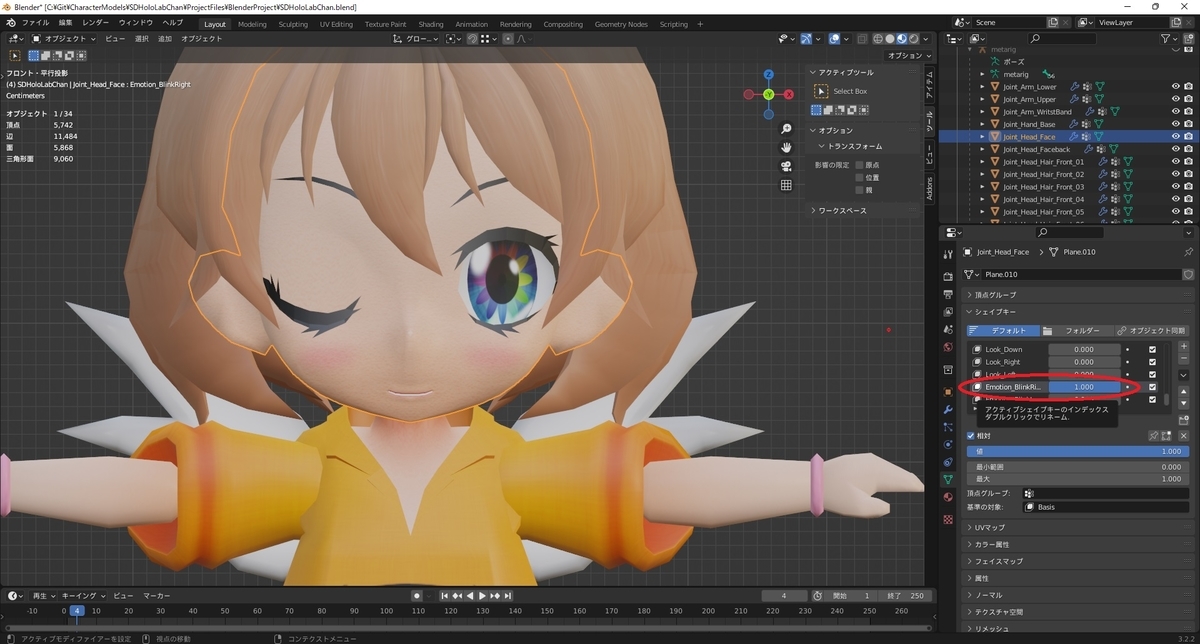Open 編集 (Edit) menu

tap(65, 22)
